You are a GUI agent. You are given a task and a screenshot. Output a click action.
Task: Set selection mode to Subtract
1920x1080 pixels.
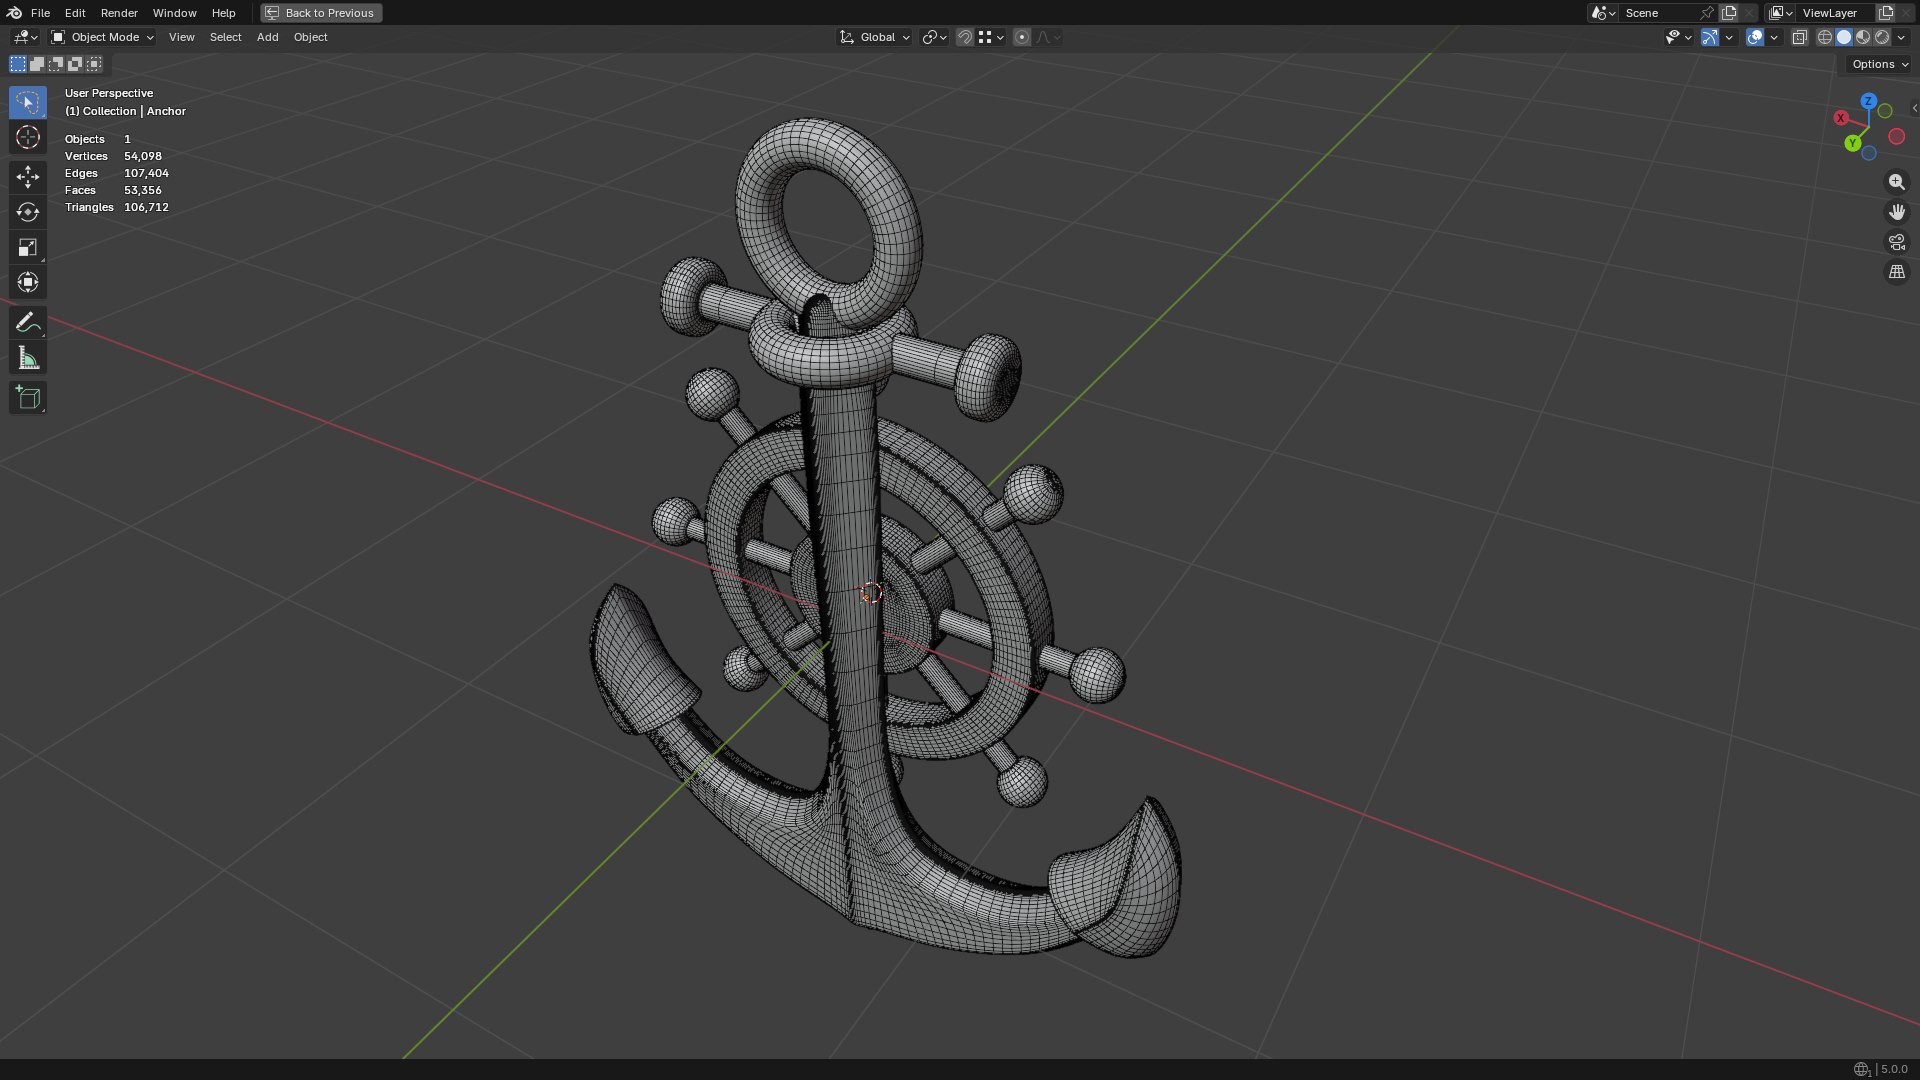[x=56, y=64]
